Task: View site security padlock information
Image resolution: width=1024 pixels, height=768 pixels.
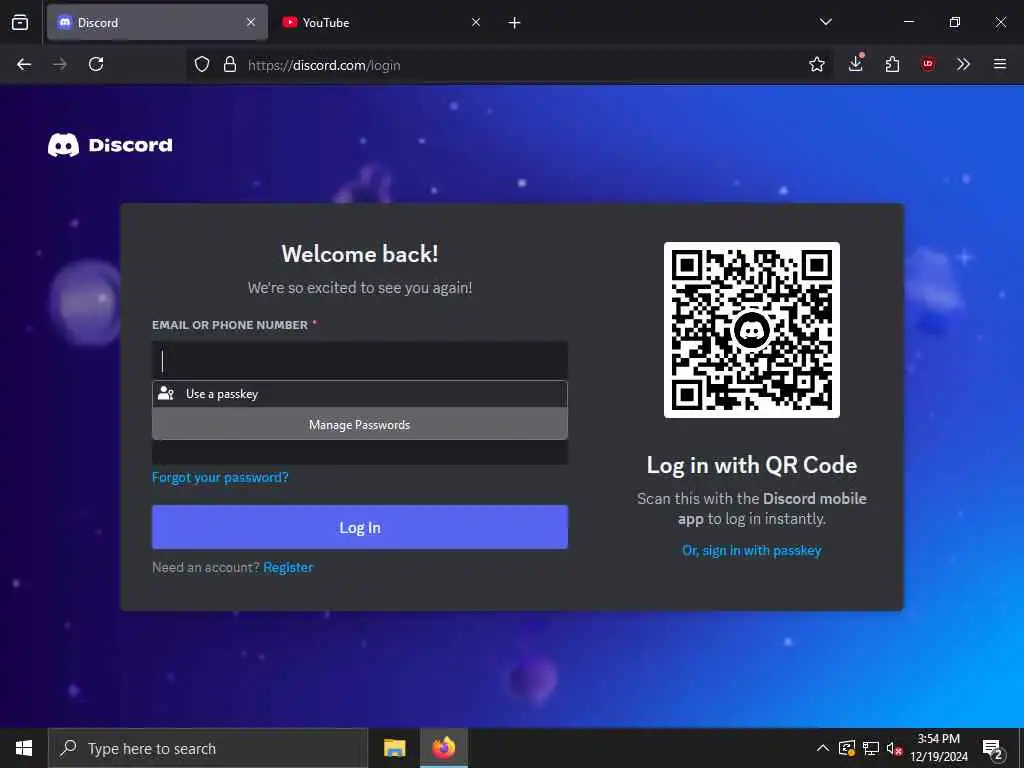Action: [230, 64]
